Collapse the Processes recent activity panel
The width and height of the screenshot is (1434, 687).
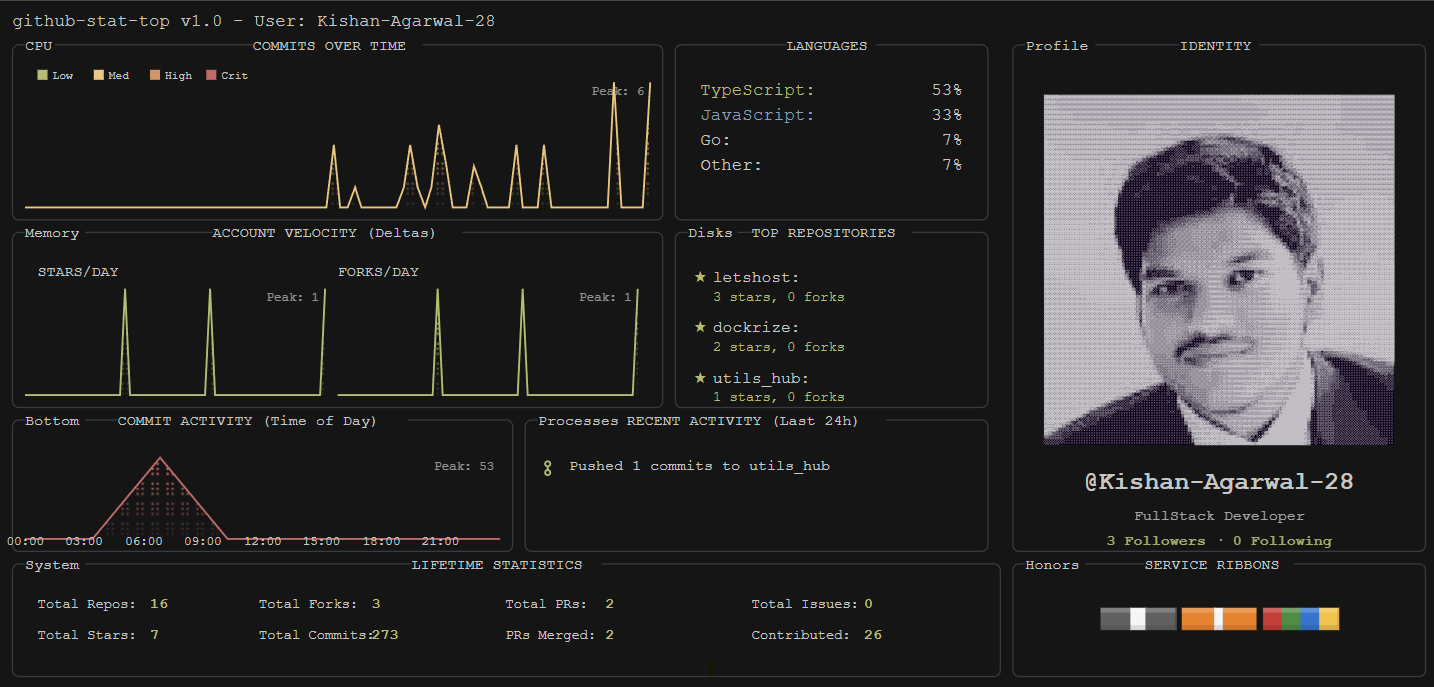[578, 420]
